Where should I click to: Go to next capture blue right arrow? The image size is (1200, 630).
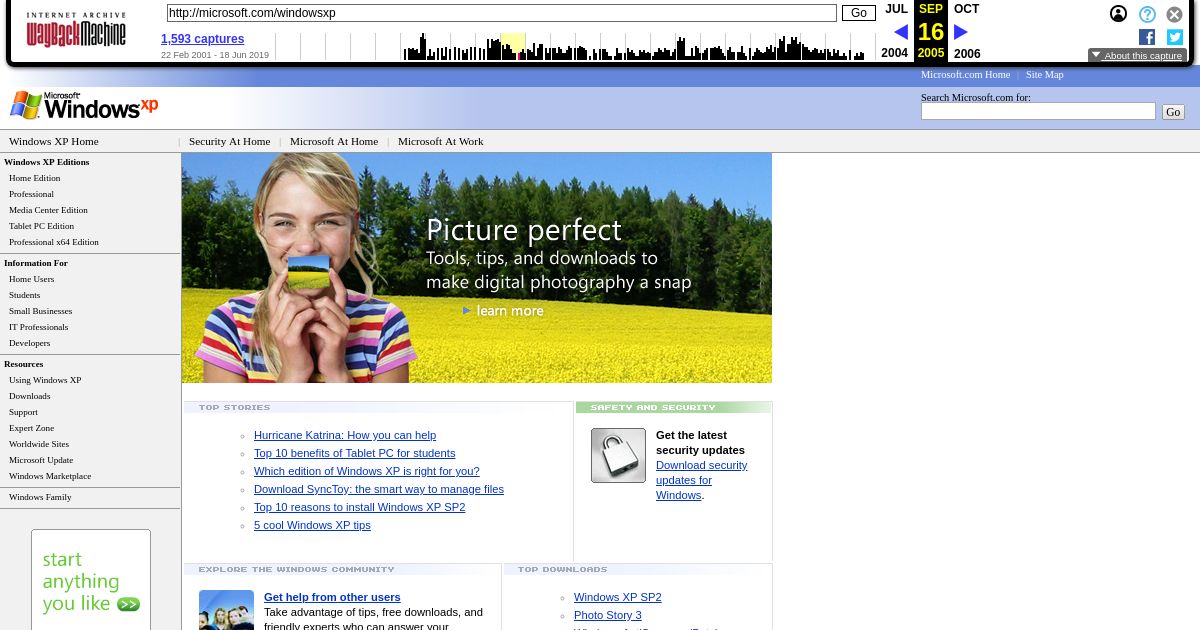pyautogui.click(x=961, y=32)
